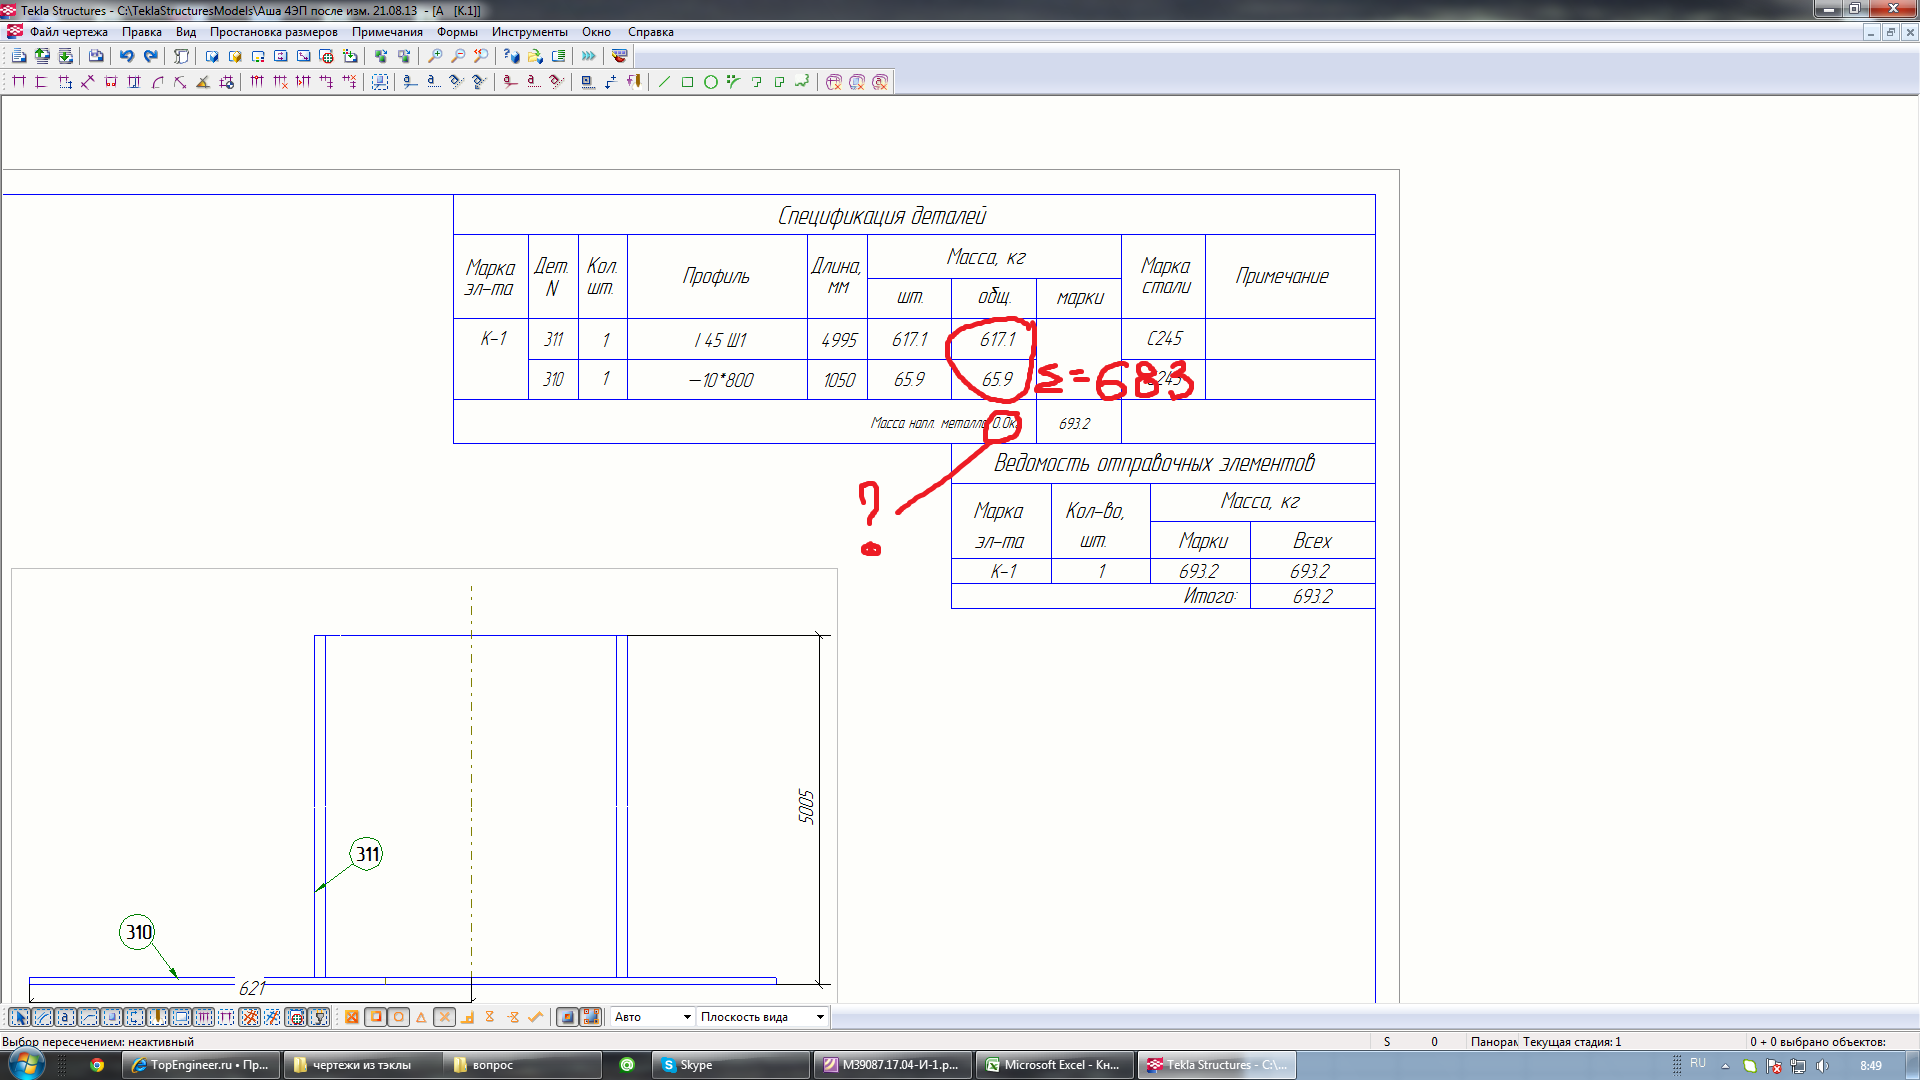Open the Простановка размеров menu
Screen dimensions: 1920x1080
pyautogui.click(x=273, y=32)
